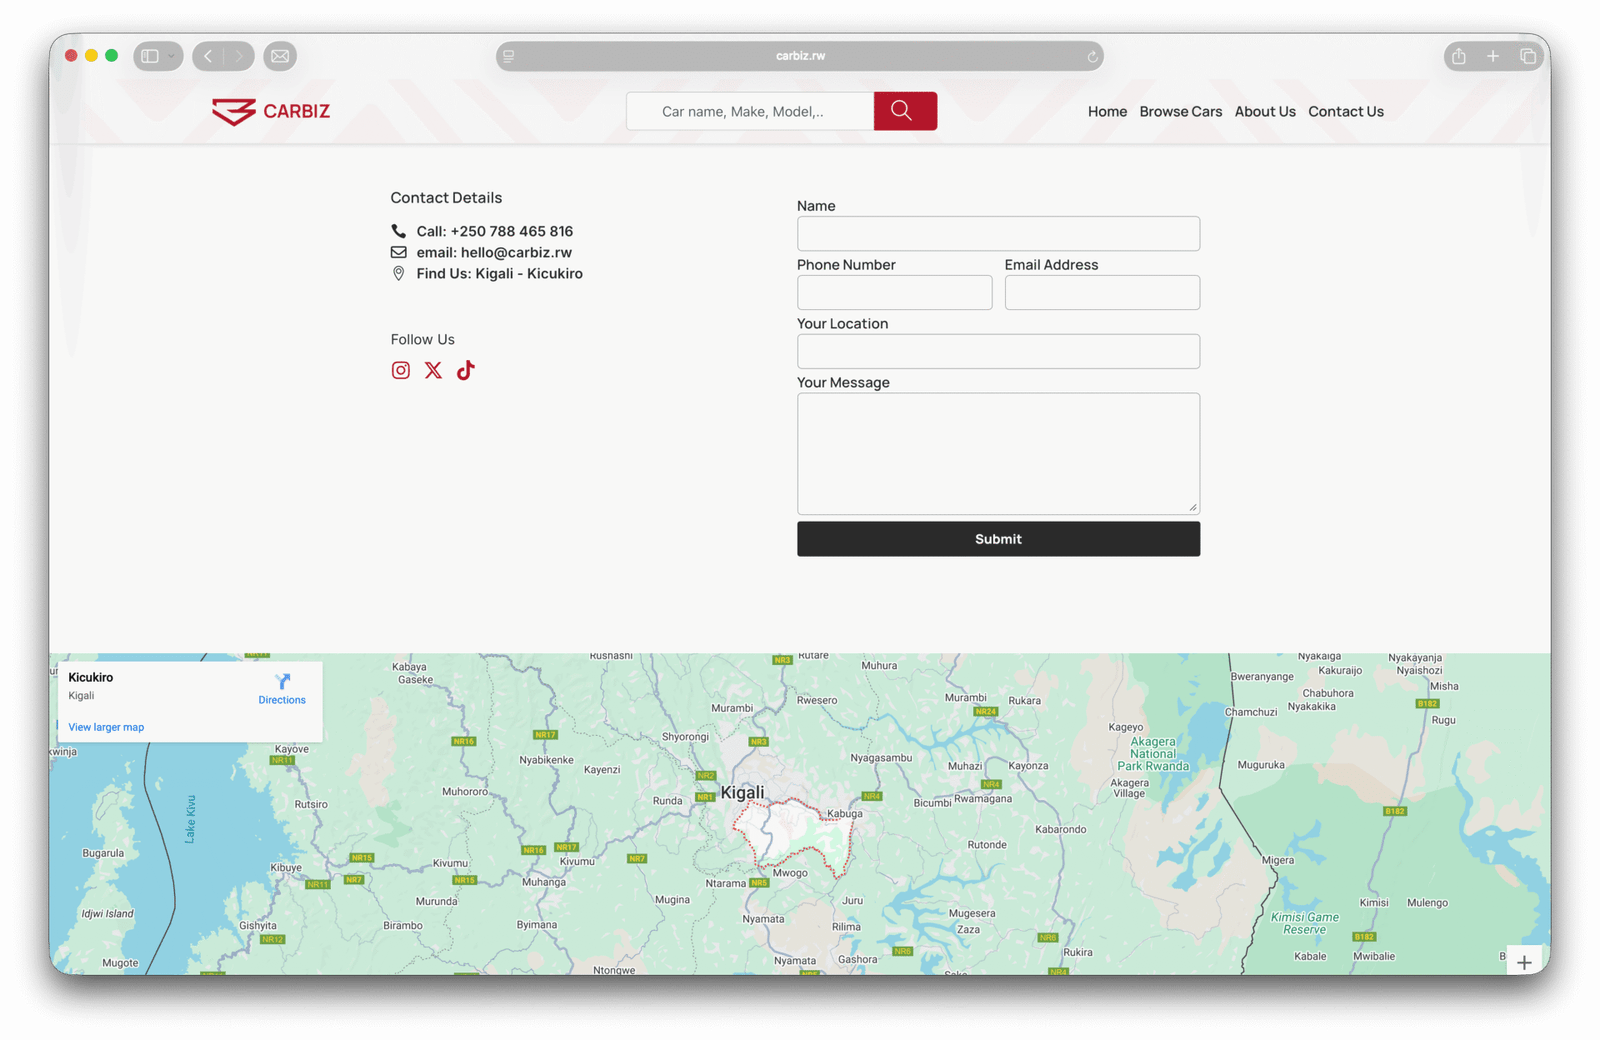Focus the car search input
This screenshot has height=1040, width=1600.
tap(750, 111)
